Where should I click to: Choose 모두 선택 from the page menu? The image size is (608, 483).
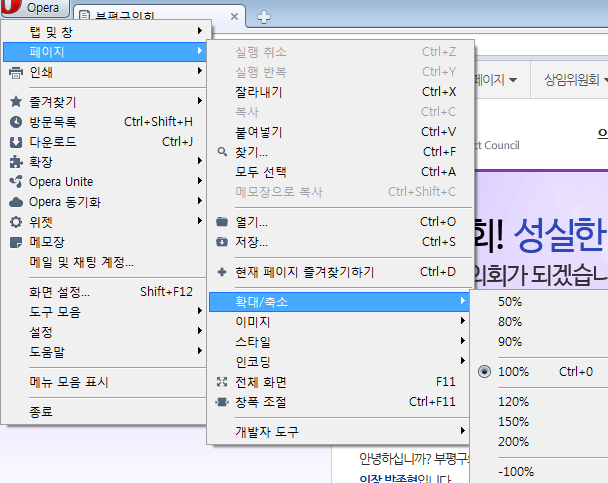point(340,172)
